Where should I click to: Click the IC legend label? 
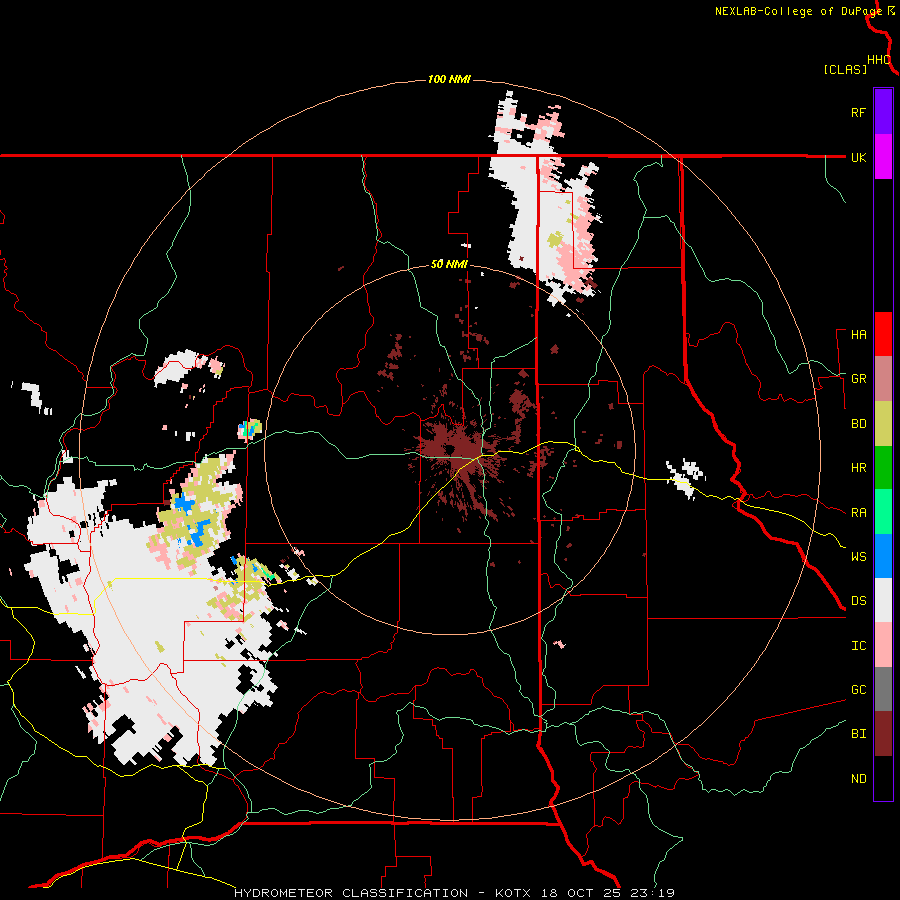pyautogui.click(x=858, y=646)
